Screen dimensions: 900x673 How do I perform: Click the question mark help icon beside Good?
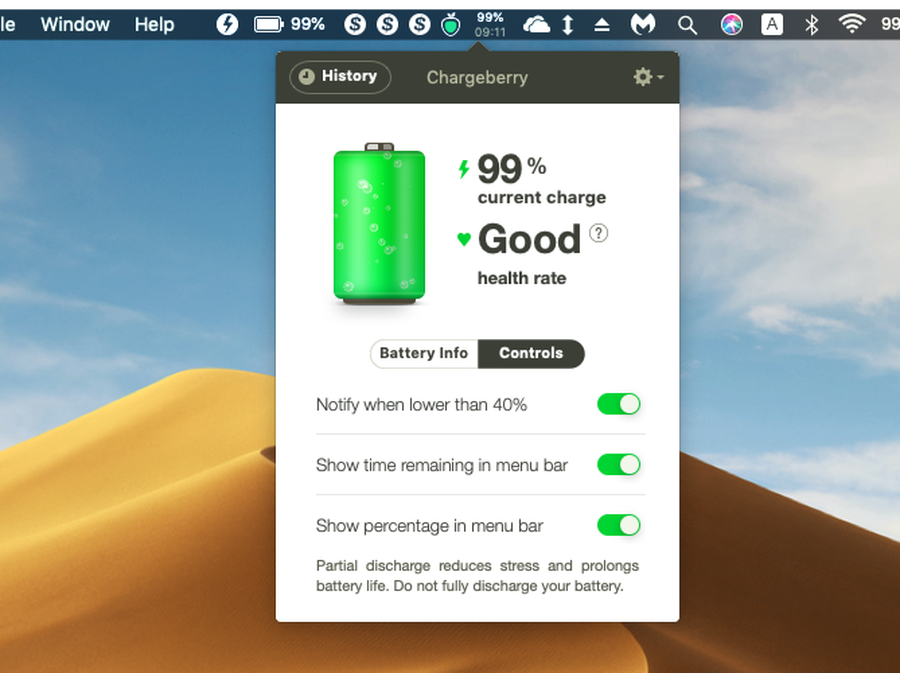pyautogui.click(x=598, y=234)
